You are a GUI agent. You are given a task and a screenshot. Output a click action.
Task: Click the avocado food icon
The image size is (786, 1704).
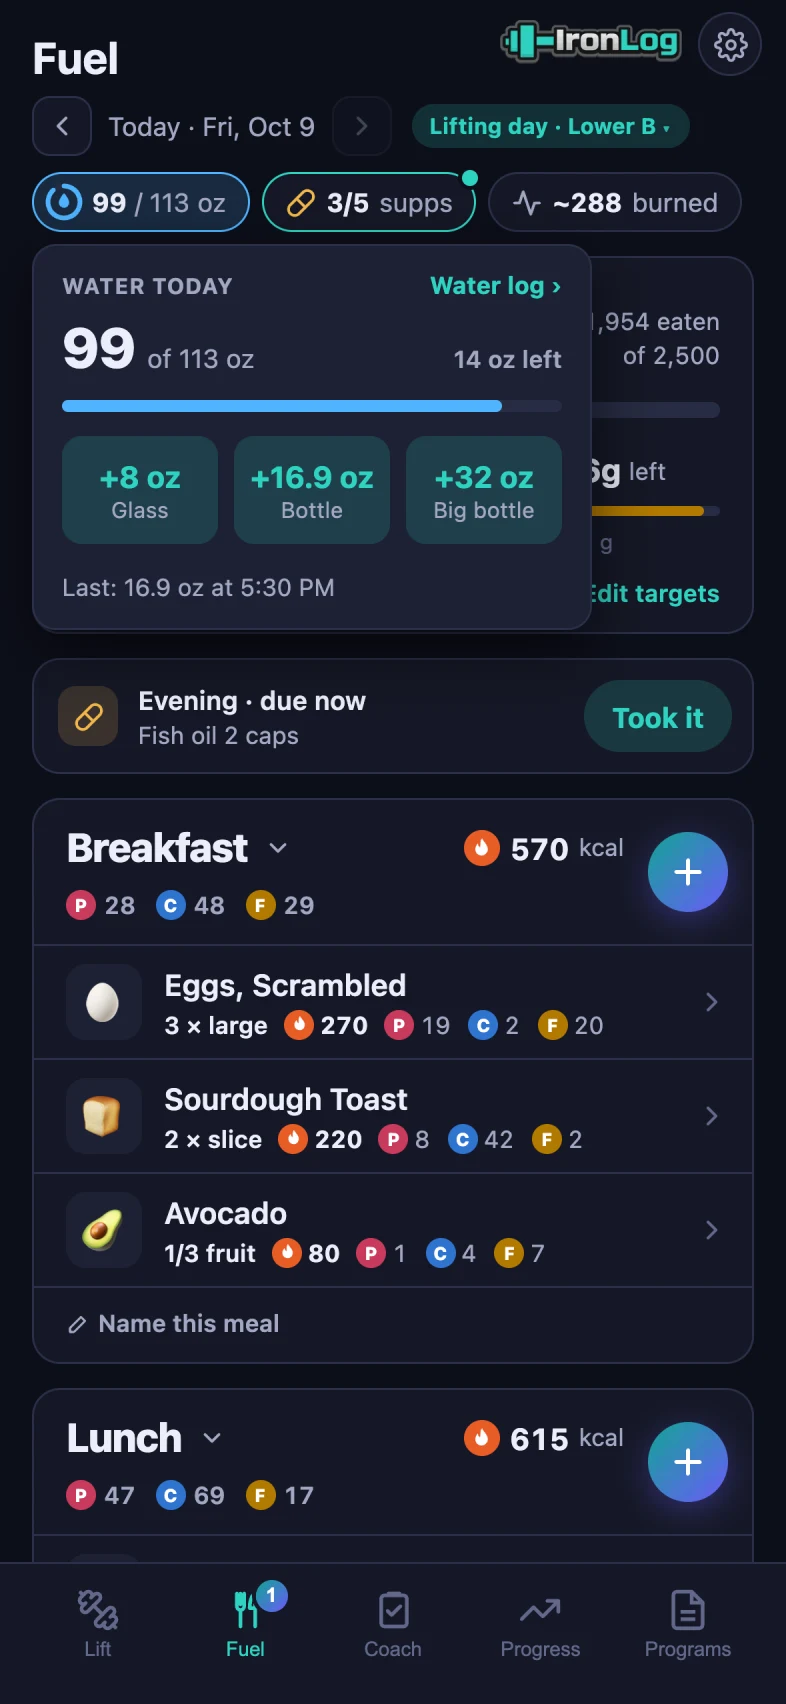(x=103, y=1230)
